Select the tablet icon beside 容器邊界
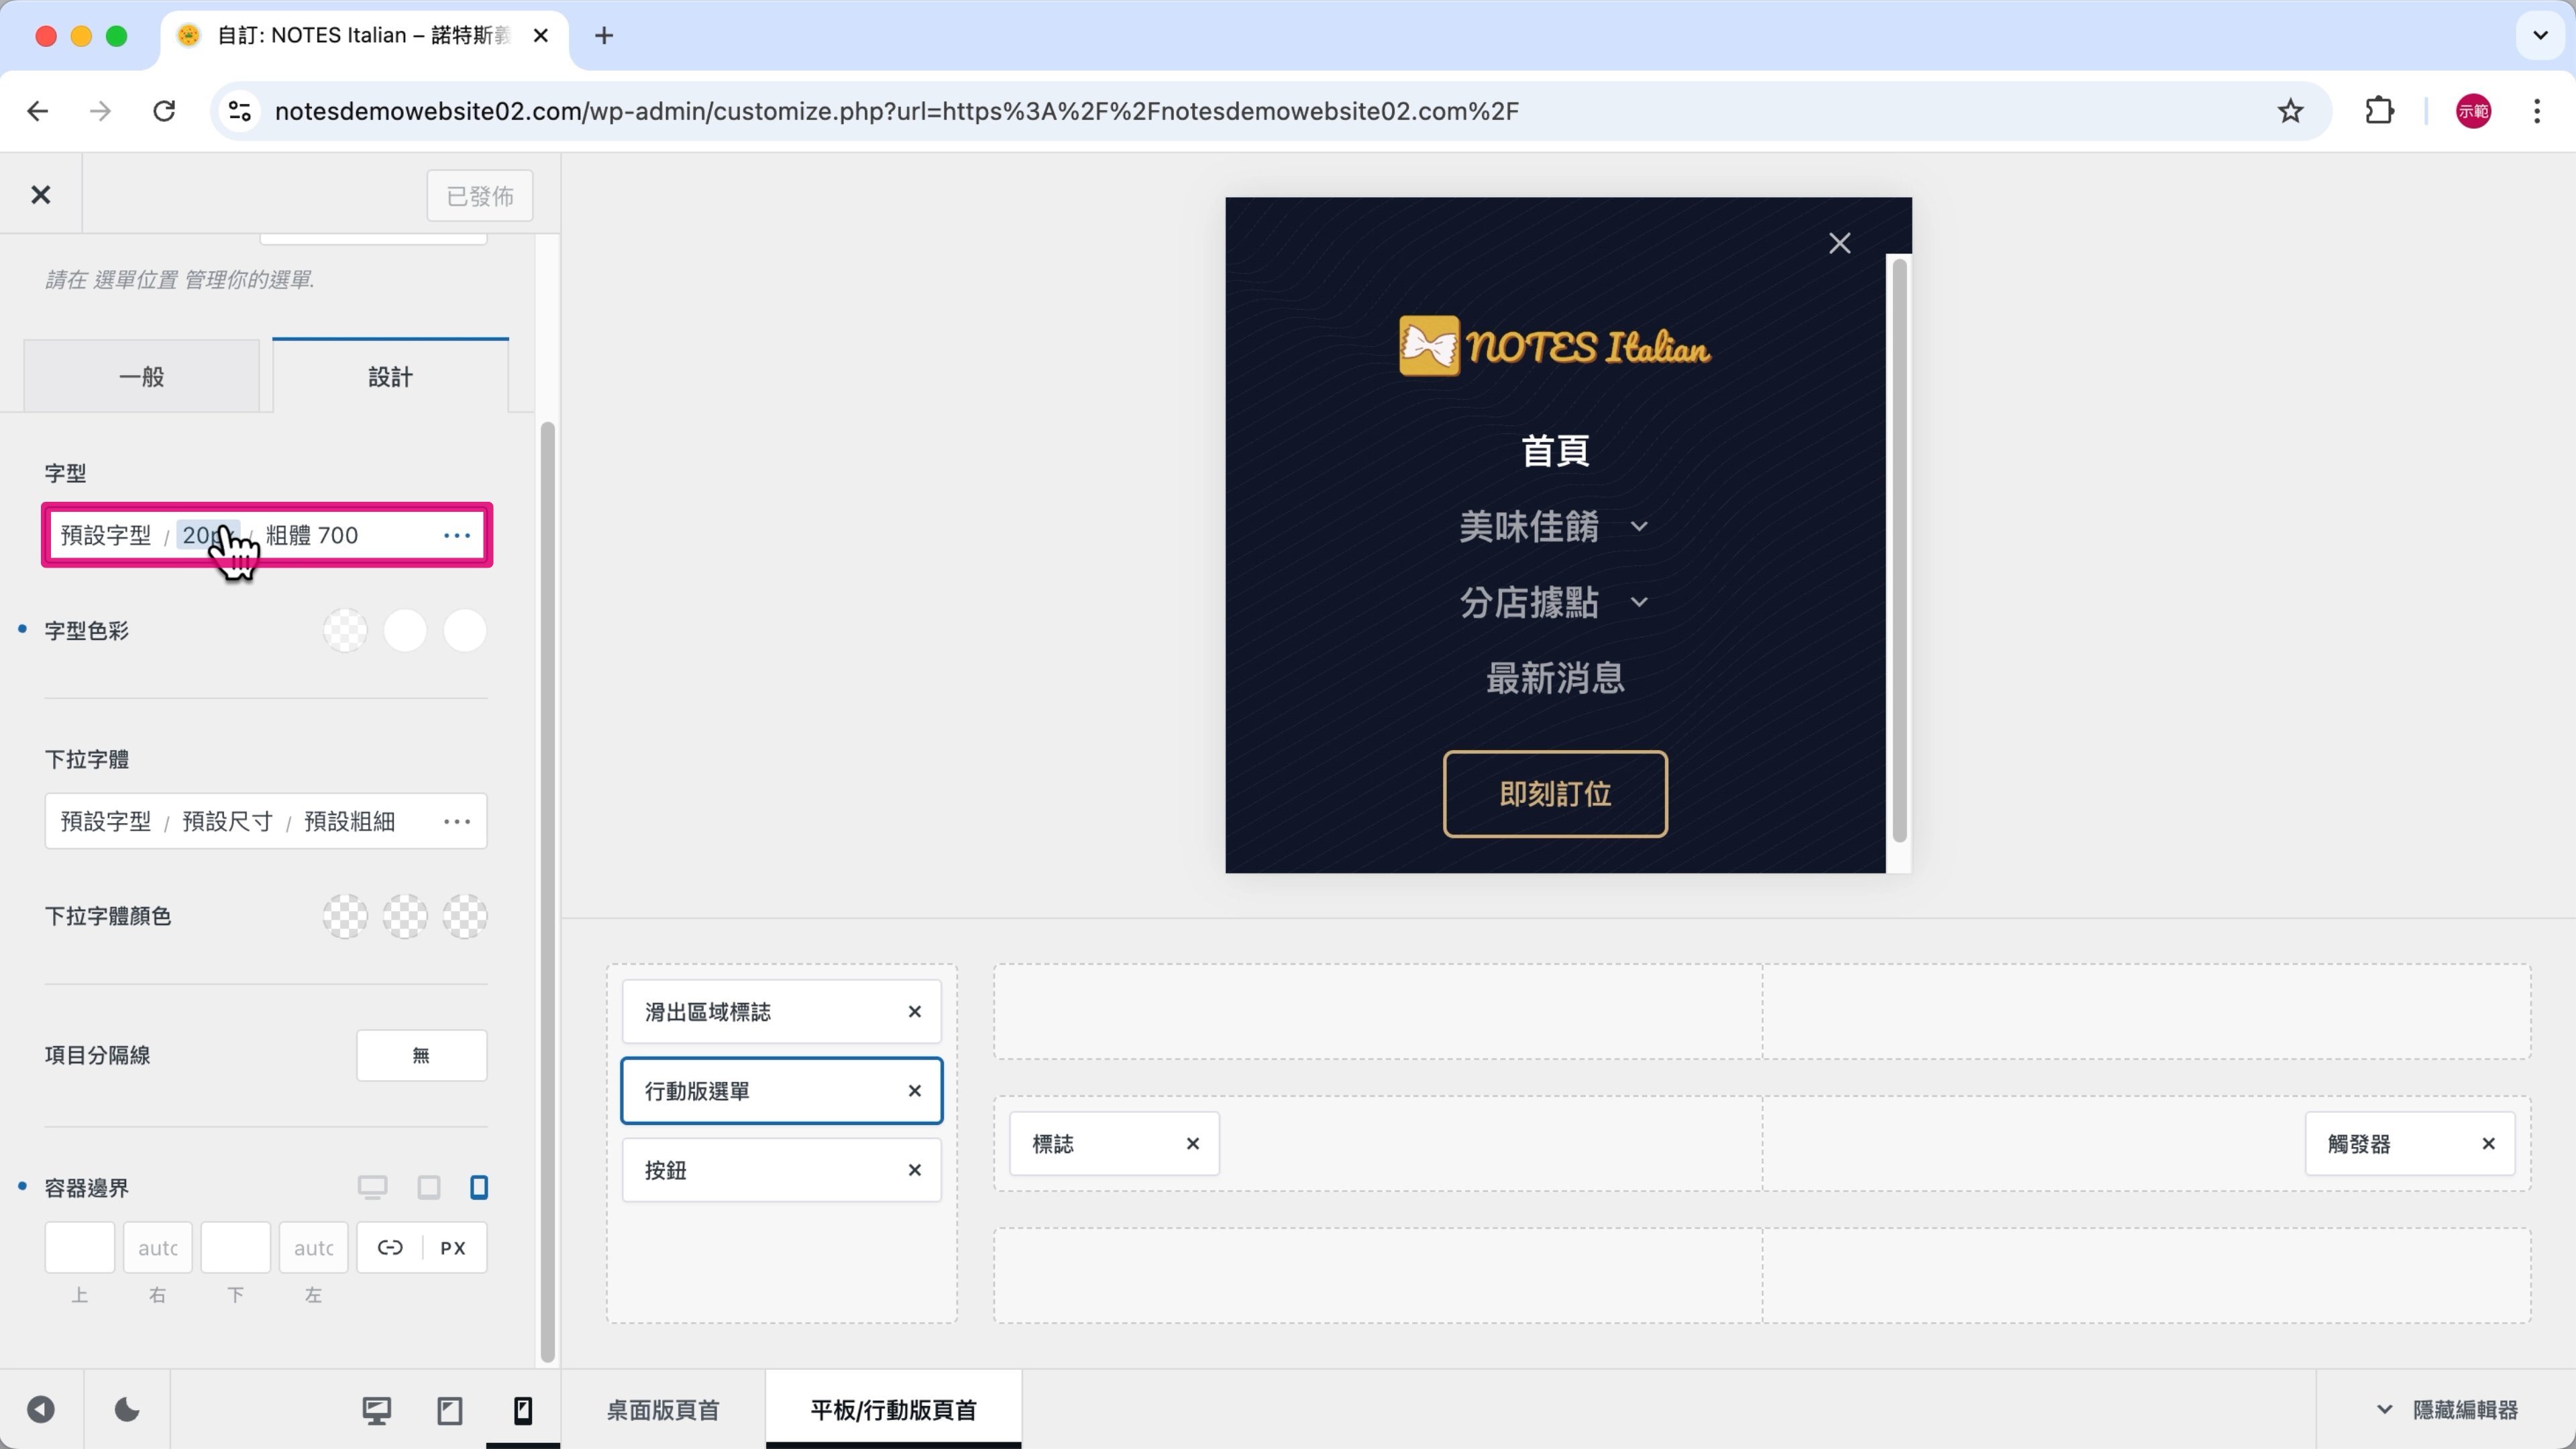 coord(429,1187)
